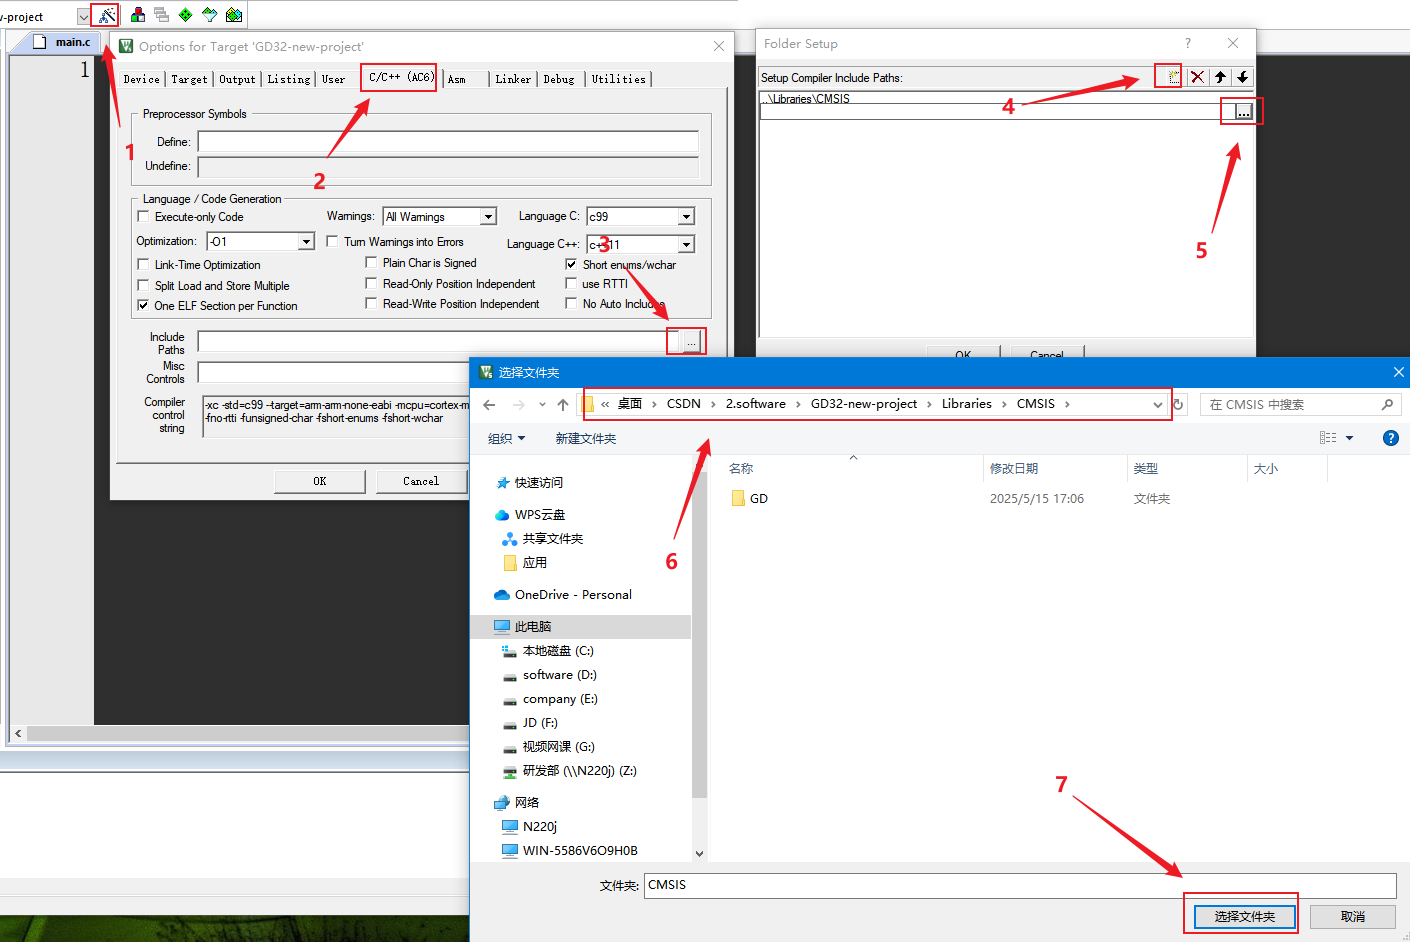This screenshot has width=1410, height=942.
Task: Click the search magnifier in CMSIS search box
Action: [x=1387, y=404]
